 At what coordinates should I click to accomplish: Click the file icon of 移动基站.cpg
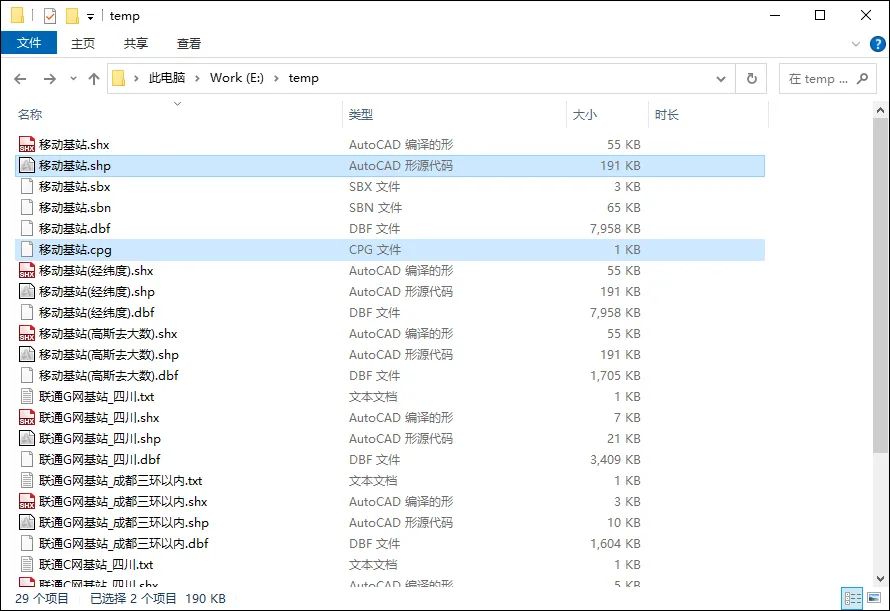tap(27, 249)
